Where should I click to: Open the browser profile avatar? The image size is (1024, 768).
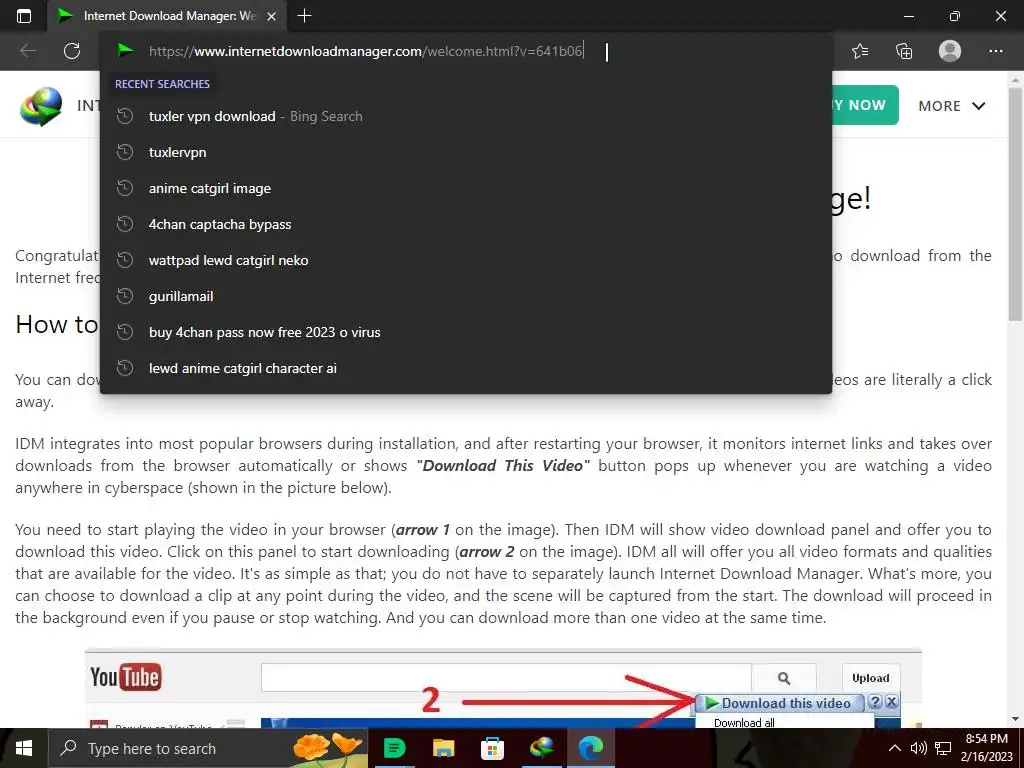pyautogui.click(x=950, y=51)
